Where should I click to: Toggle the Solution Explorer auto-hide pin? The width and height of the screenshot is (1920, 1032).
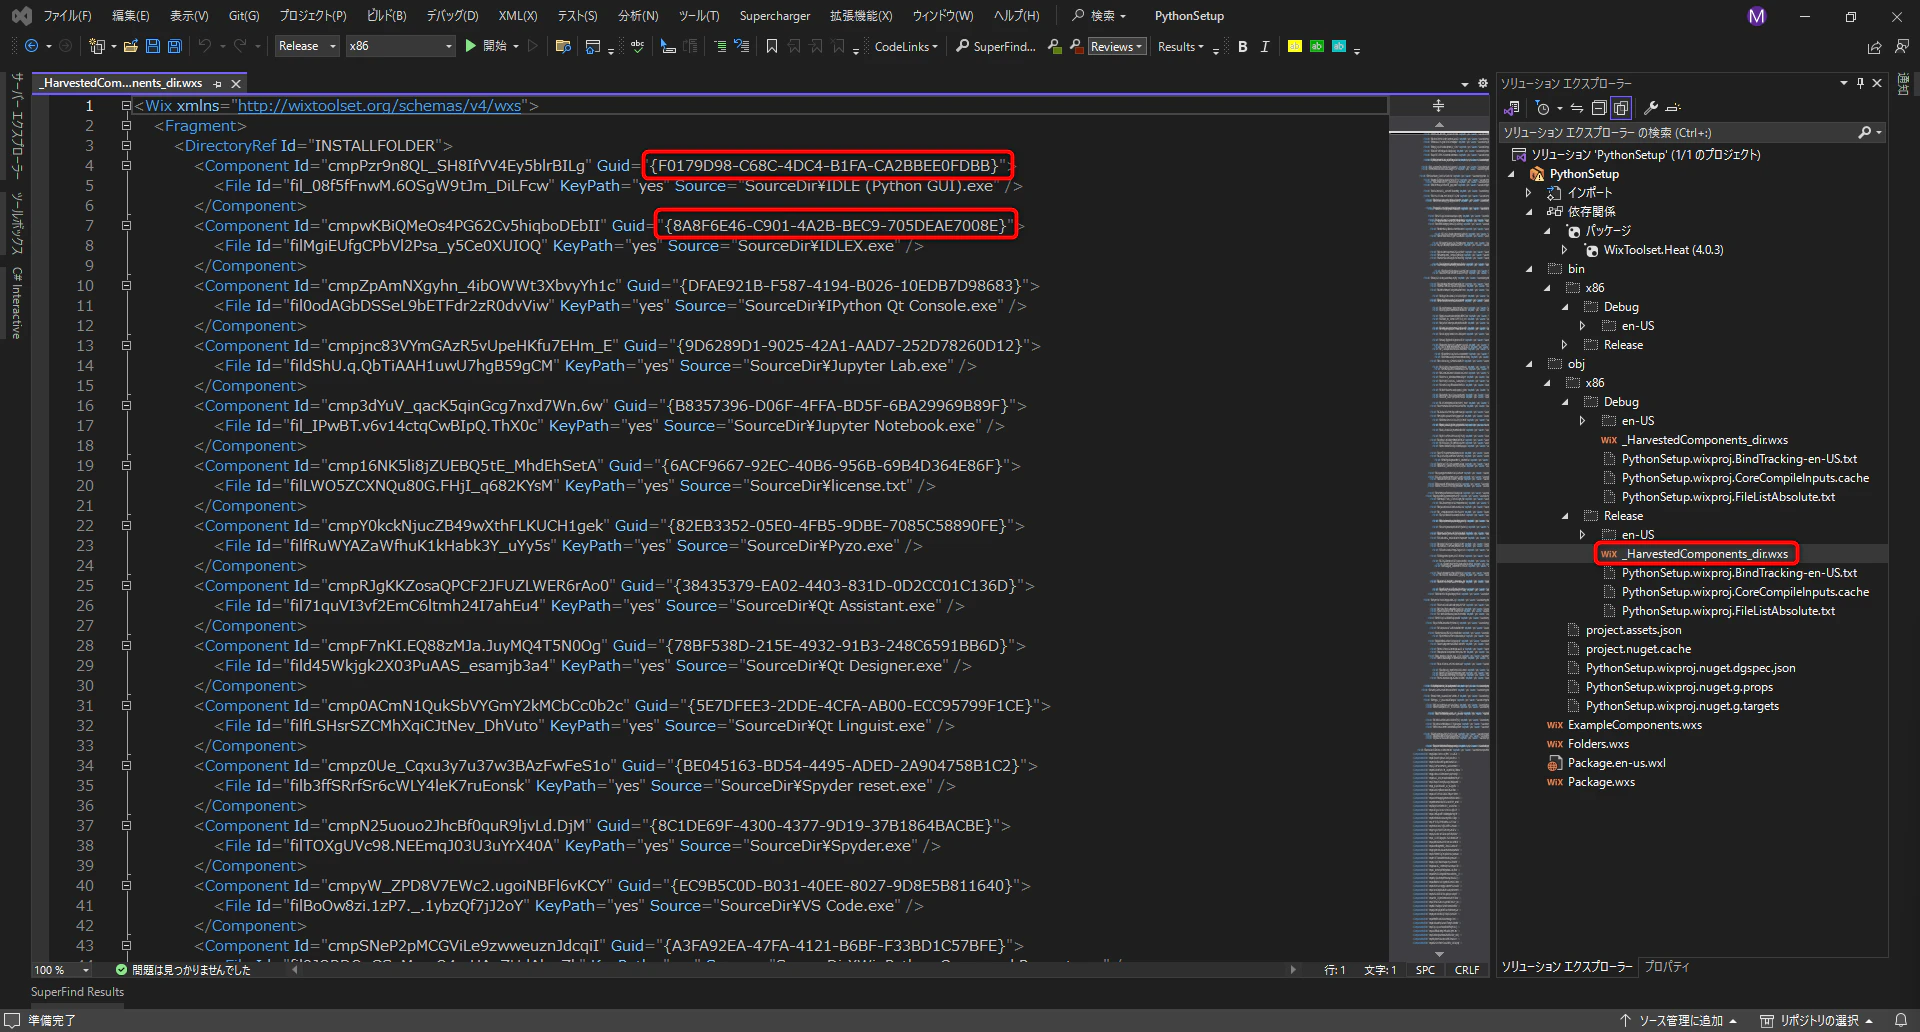tap(1860, 83)
